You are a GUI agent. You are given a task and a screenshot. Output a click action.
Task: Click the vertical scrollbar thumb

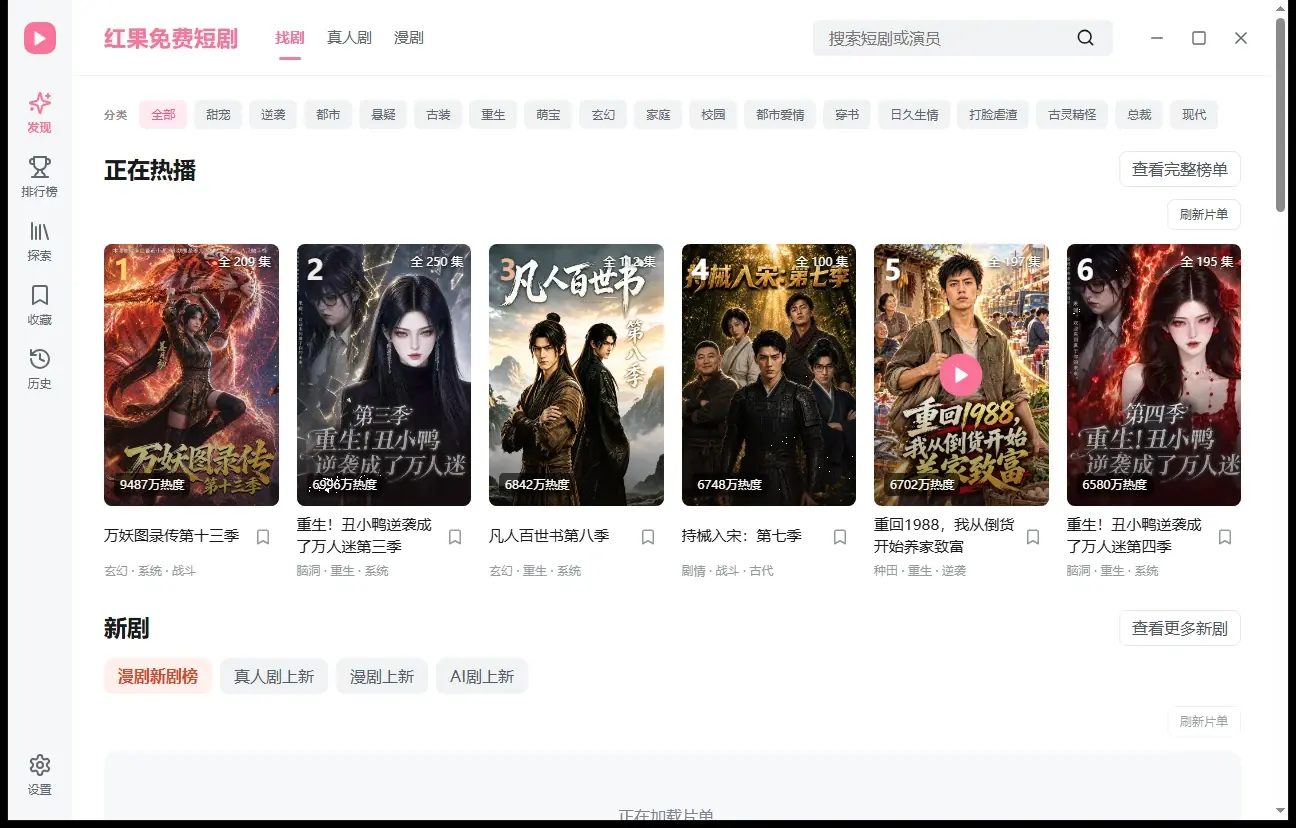1281,115
